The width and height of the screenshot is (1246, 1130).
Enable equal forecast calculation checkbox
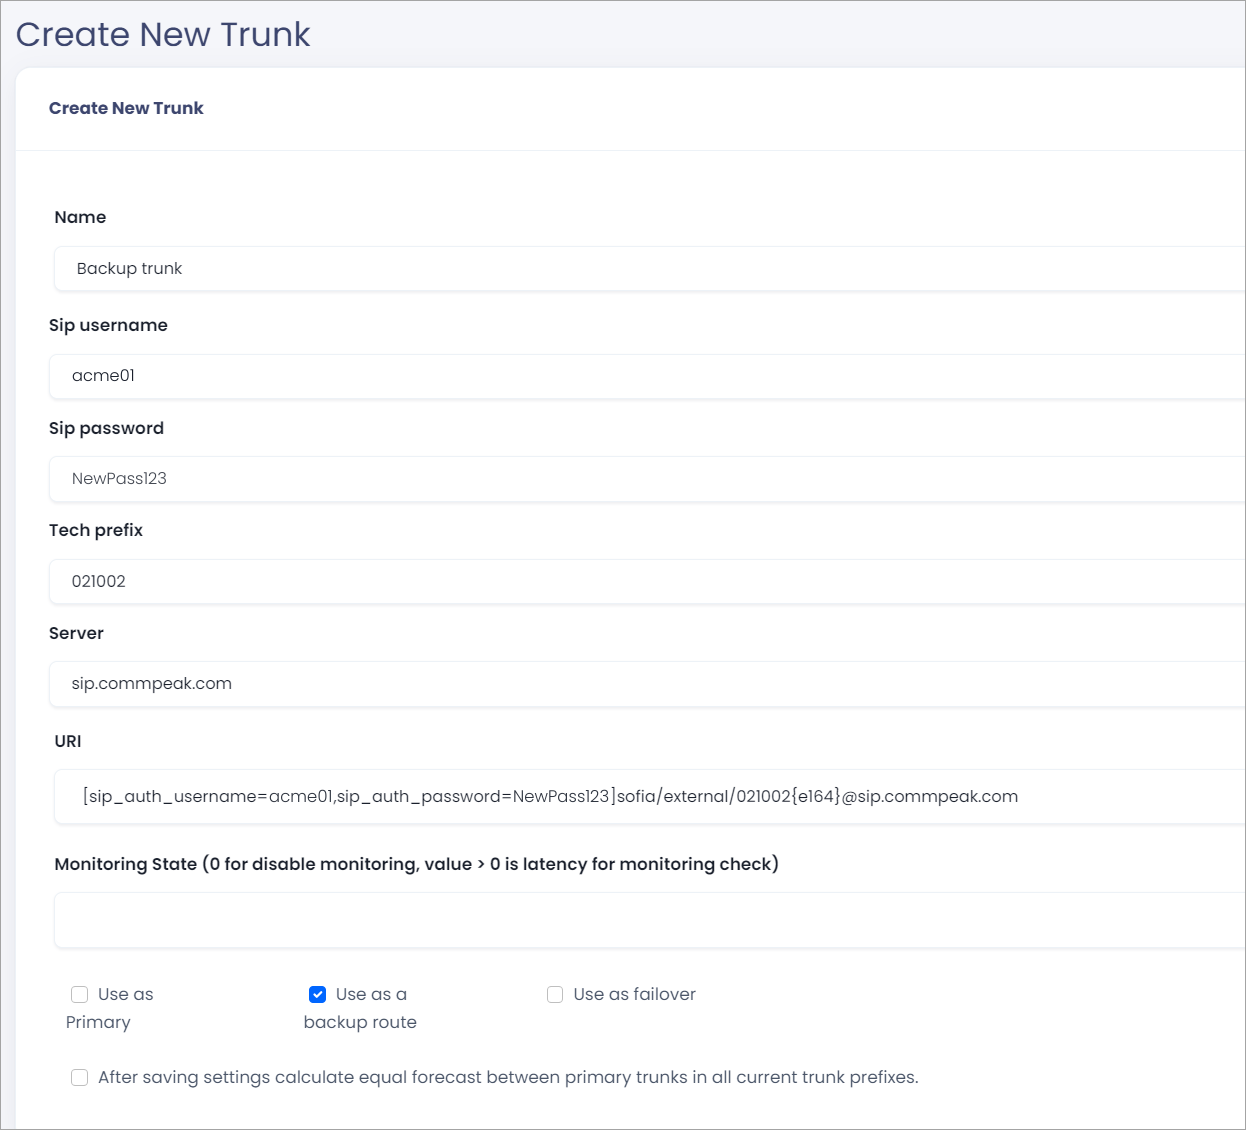80,1077
